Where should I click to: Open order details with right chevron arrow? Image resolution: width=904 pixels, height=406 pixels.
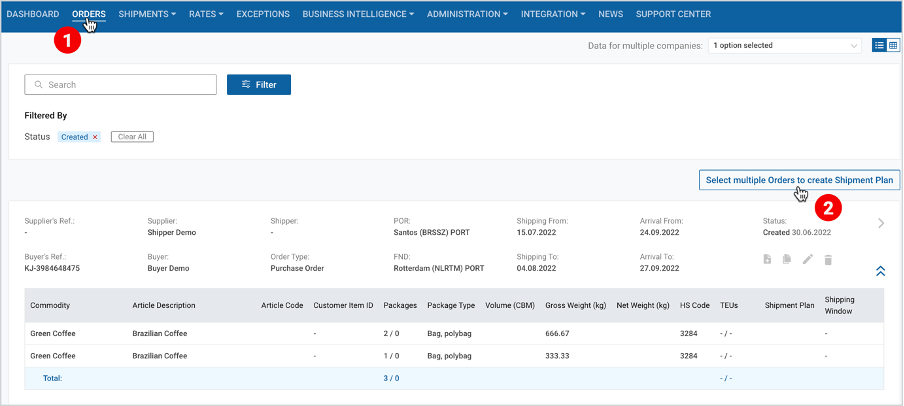[881, 223]
